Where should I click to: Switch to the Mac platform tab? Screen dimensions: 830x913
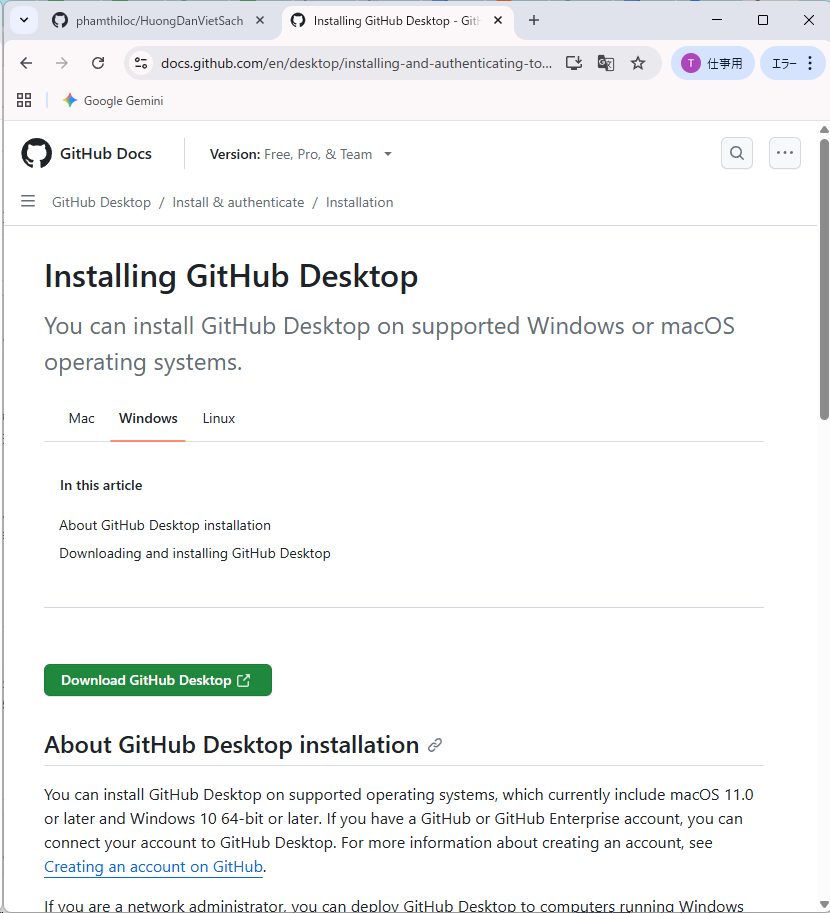(82, 418)
